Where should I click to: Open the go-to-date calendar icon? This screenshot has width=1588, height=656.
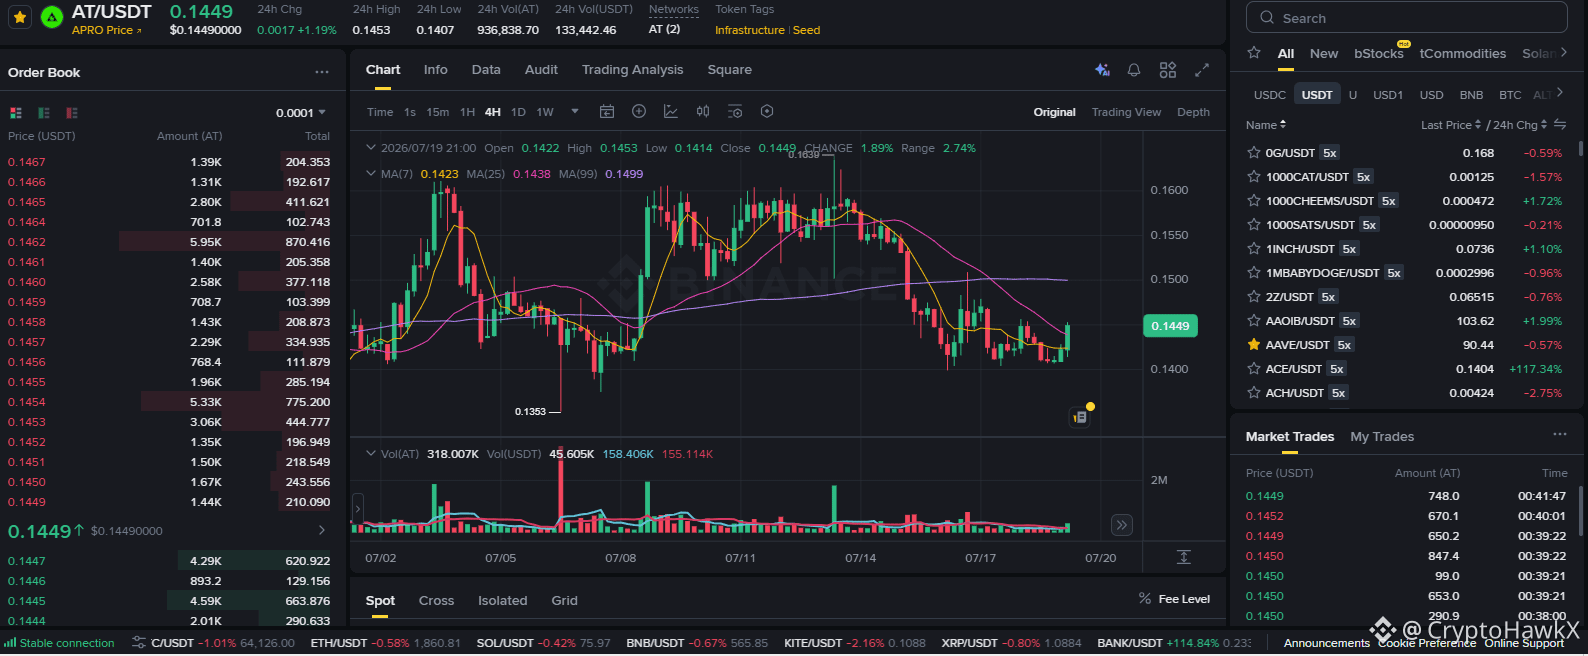pos(607,111)
